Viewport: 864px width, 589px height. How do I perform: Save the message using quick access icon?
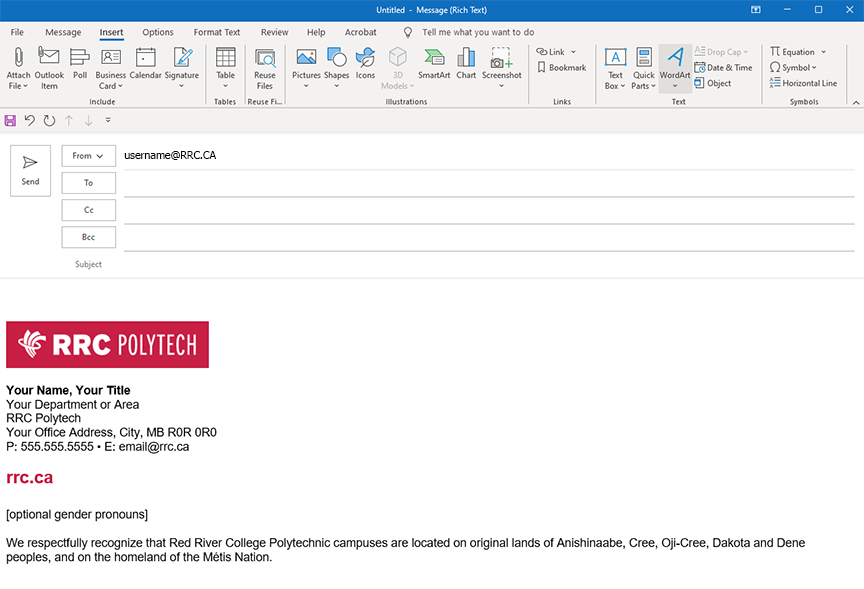point(10,120)
